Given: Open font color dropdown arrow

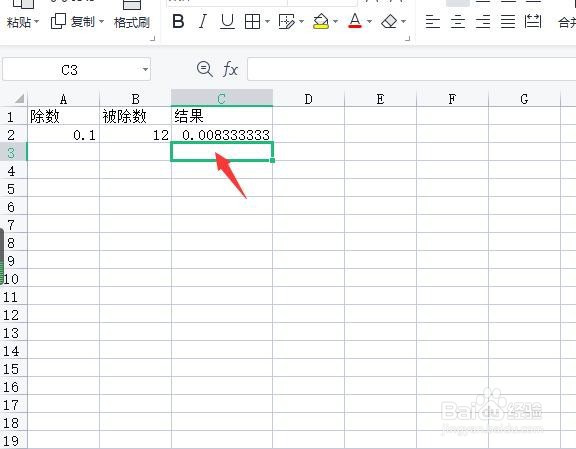Looking at the screenshot, I should [370, 22].
